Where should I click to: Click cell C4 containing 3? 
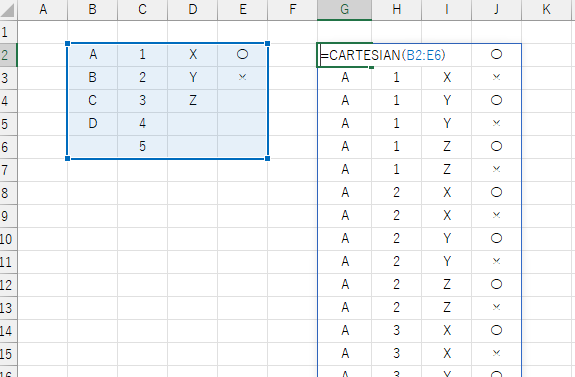click(x=143, y=101)
